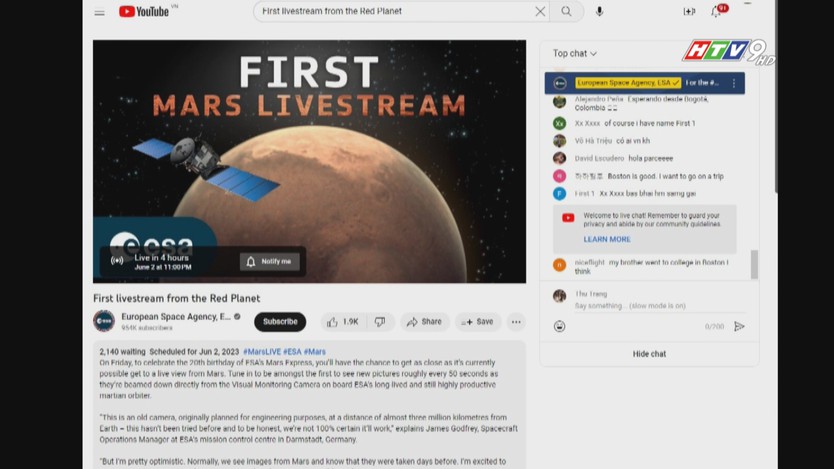
Task: Click the Welcome to live chat YouTube icon
Action: tap(568, 218)
